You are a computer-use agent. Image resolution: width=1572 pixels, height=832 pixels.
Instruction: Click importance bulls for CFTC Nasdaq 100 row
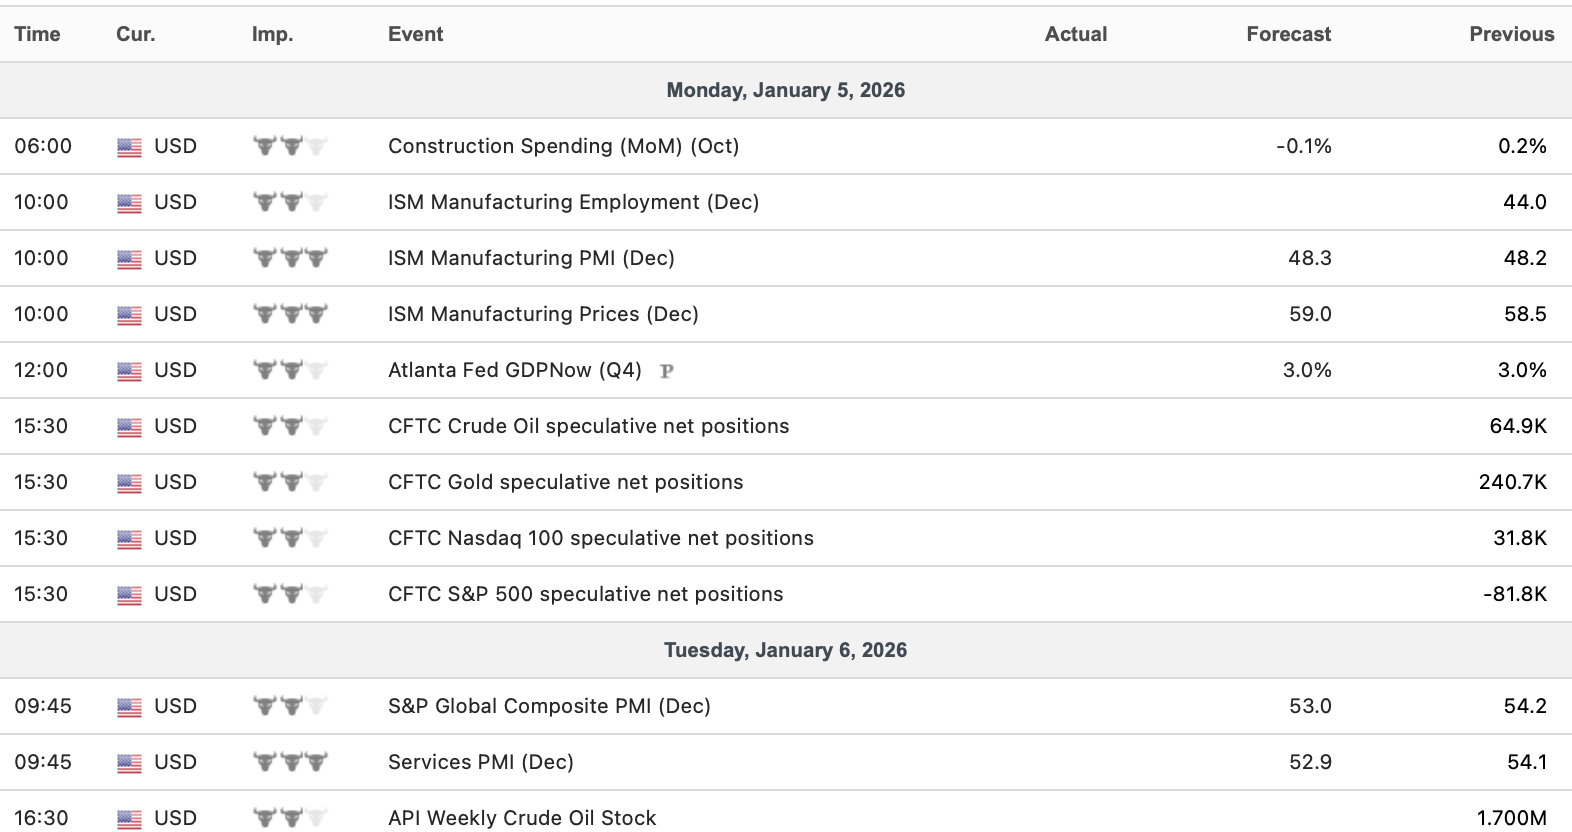point(290,538)
